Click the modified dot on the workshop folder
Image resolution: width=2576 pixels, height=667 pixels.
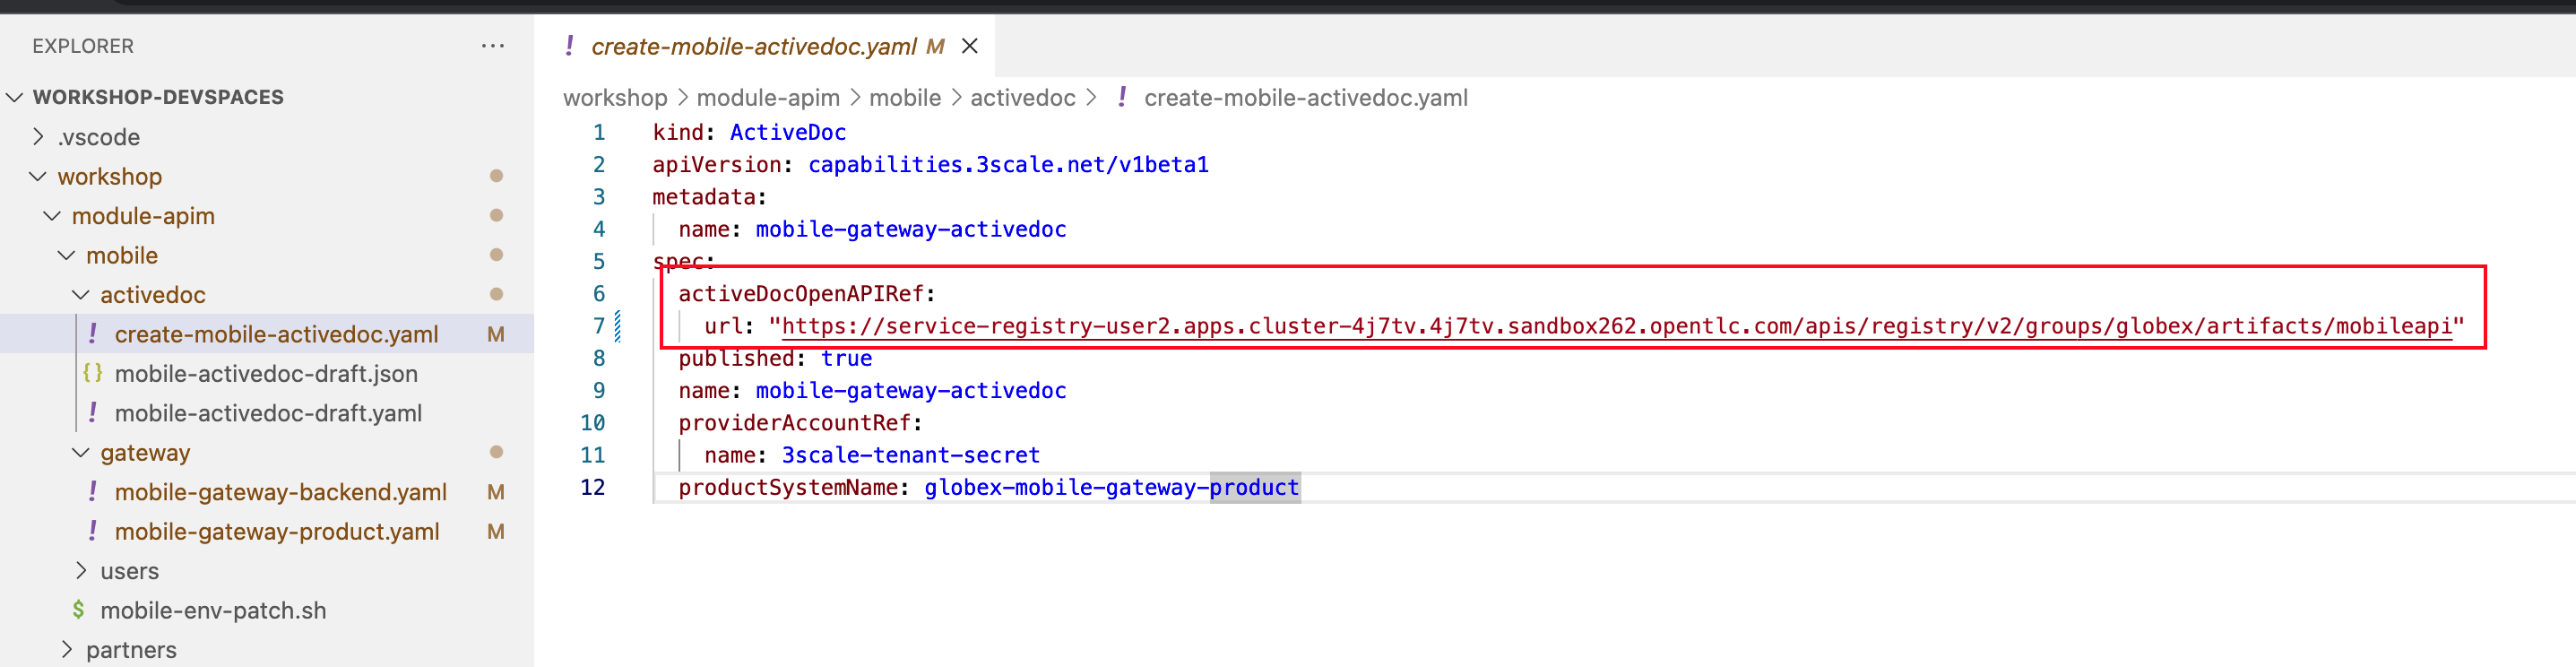click(496, 176)
